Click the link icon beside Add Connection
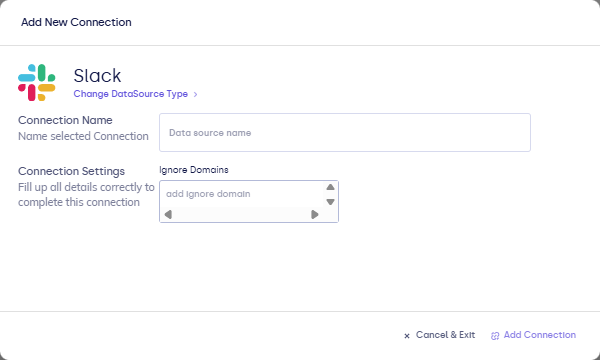Image resolution: width=600 pixels, height=360 pixels. point(495,336)
